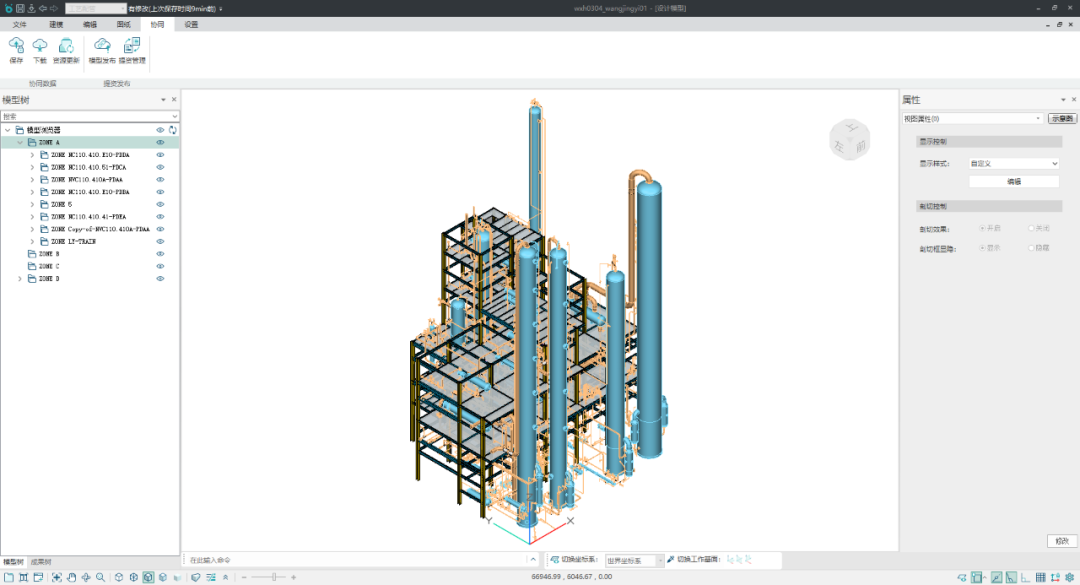The width and height of the screenshot is (1080, 585).
Task: Click the grid table icon in bottom right toolbar
Action: tap(1040, 577)
